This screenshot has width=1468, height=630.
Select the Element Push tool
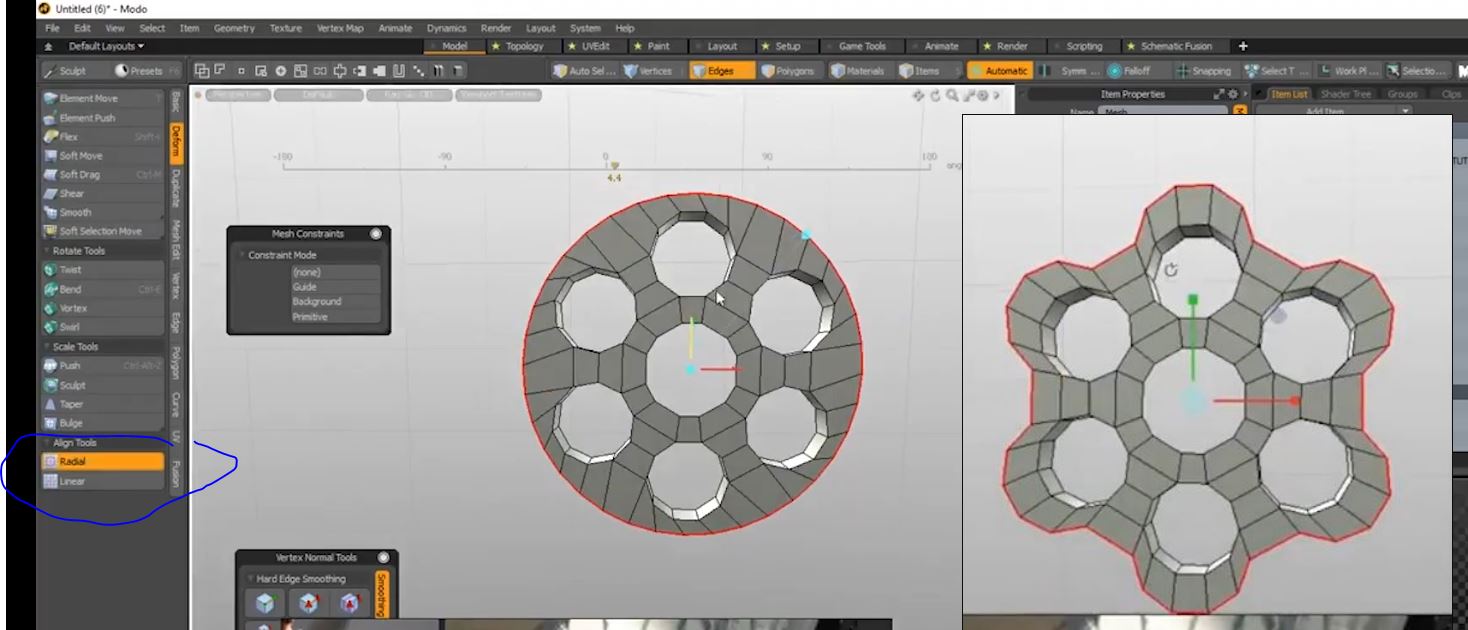point(102,118)
